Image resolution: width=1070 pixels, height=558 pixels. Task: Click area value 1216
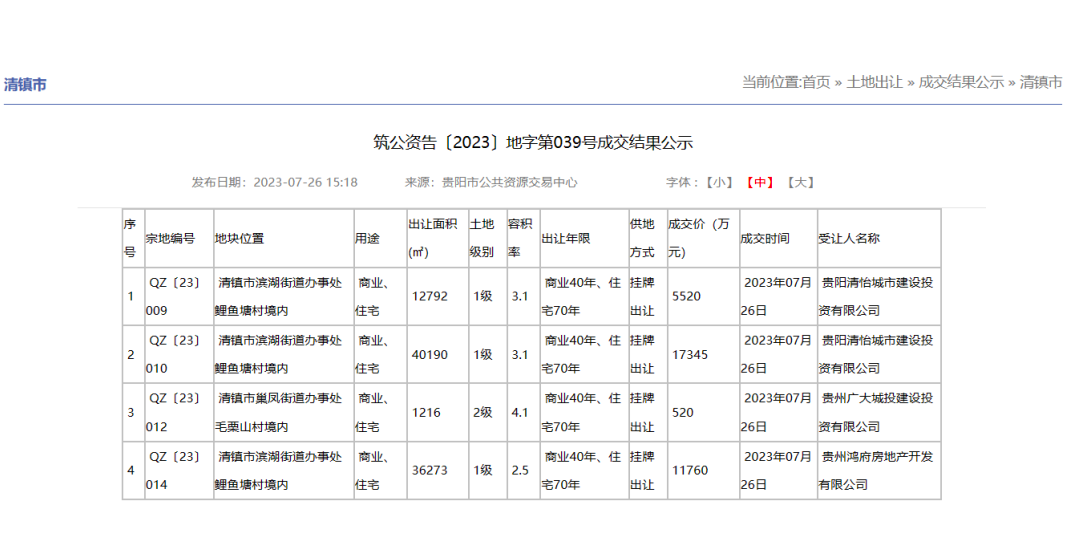pos(426,413)
